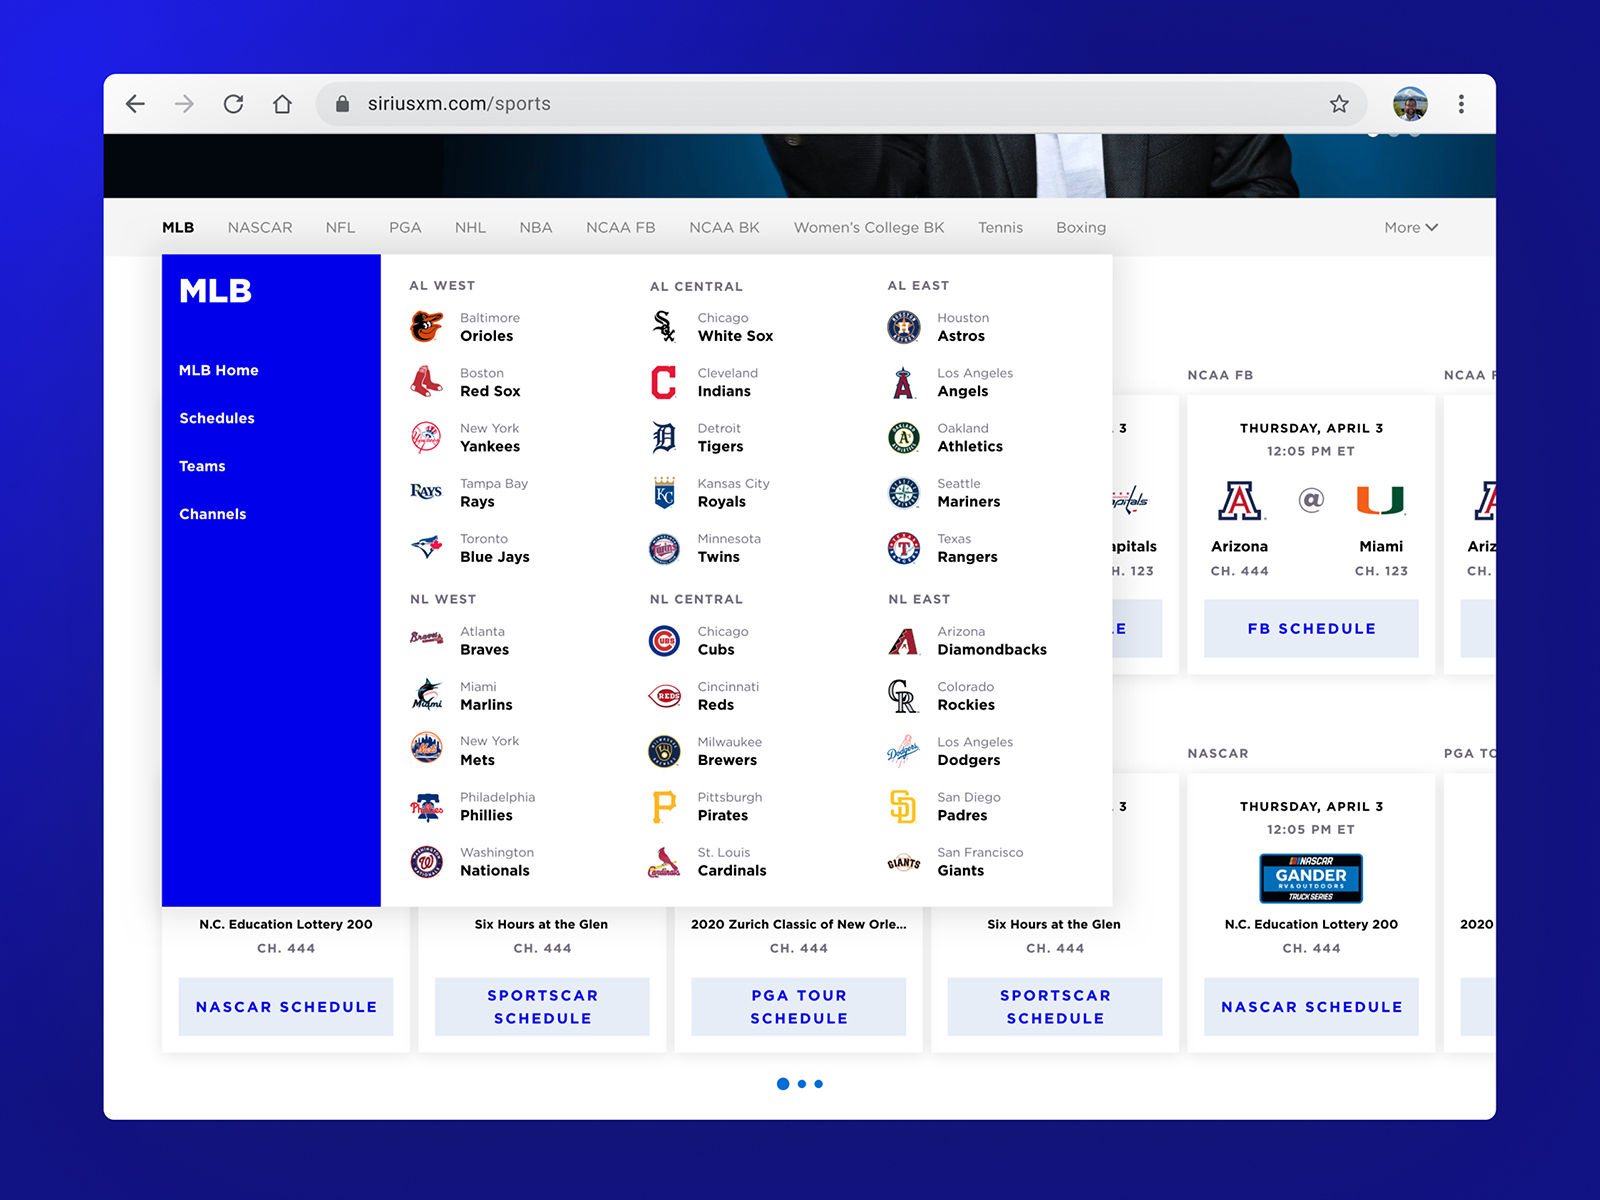Select the third carousel pagination dot
1600x1200 pixels.
coord(818,1084)
